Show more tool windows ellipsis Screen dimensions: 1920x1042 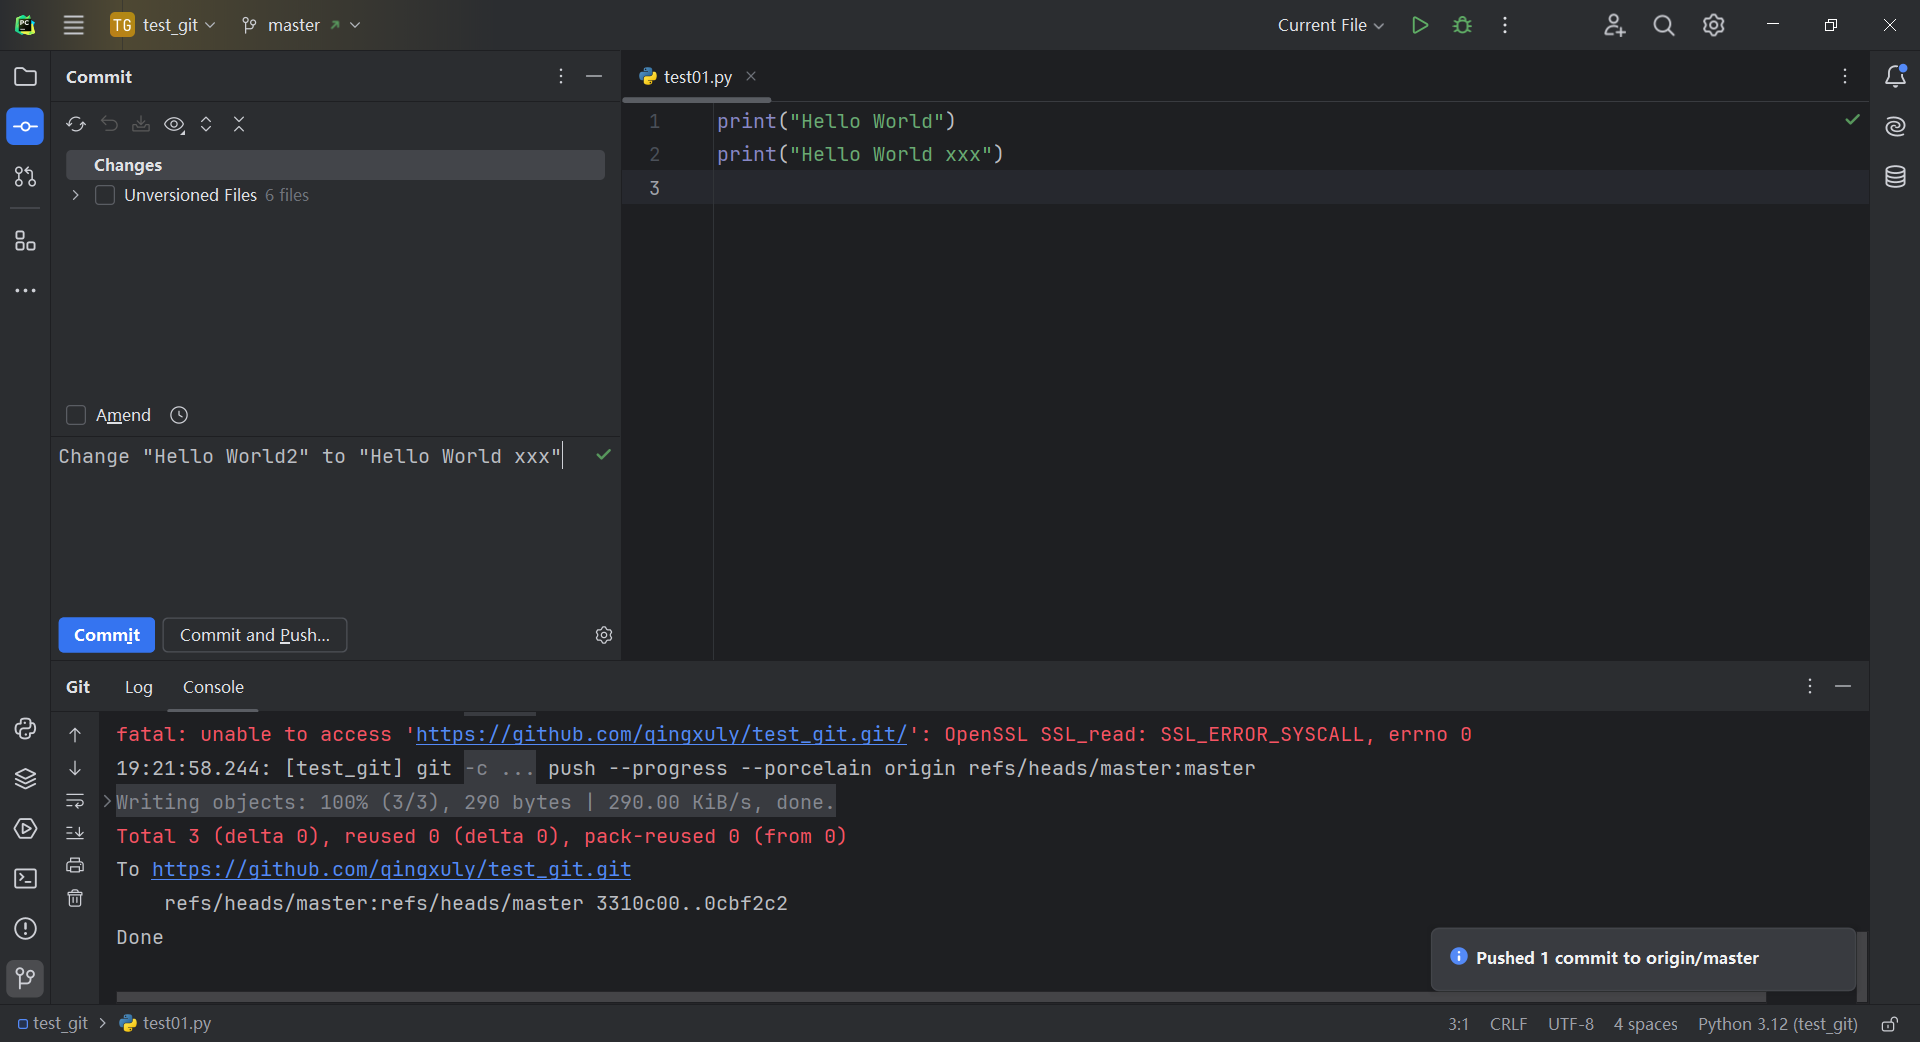[25, 291]
